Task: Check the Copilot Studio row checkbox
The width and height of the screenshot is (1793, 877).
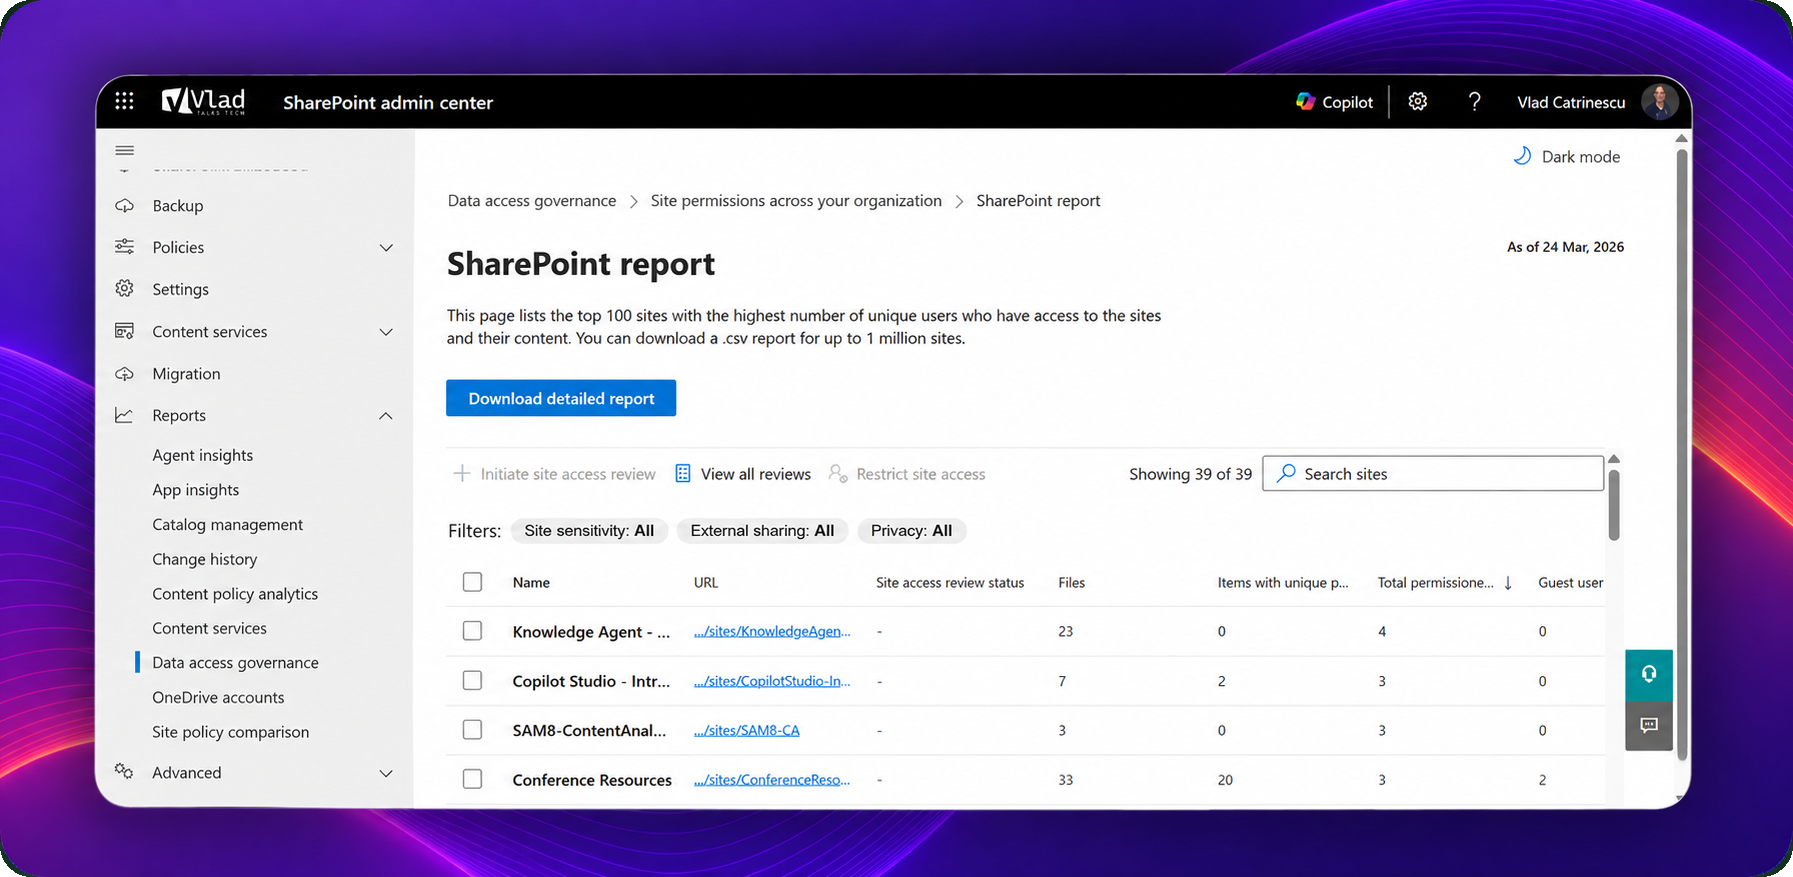Action: click(x=473, y=680)
